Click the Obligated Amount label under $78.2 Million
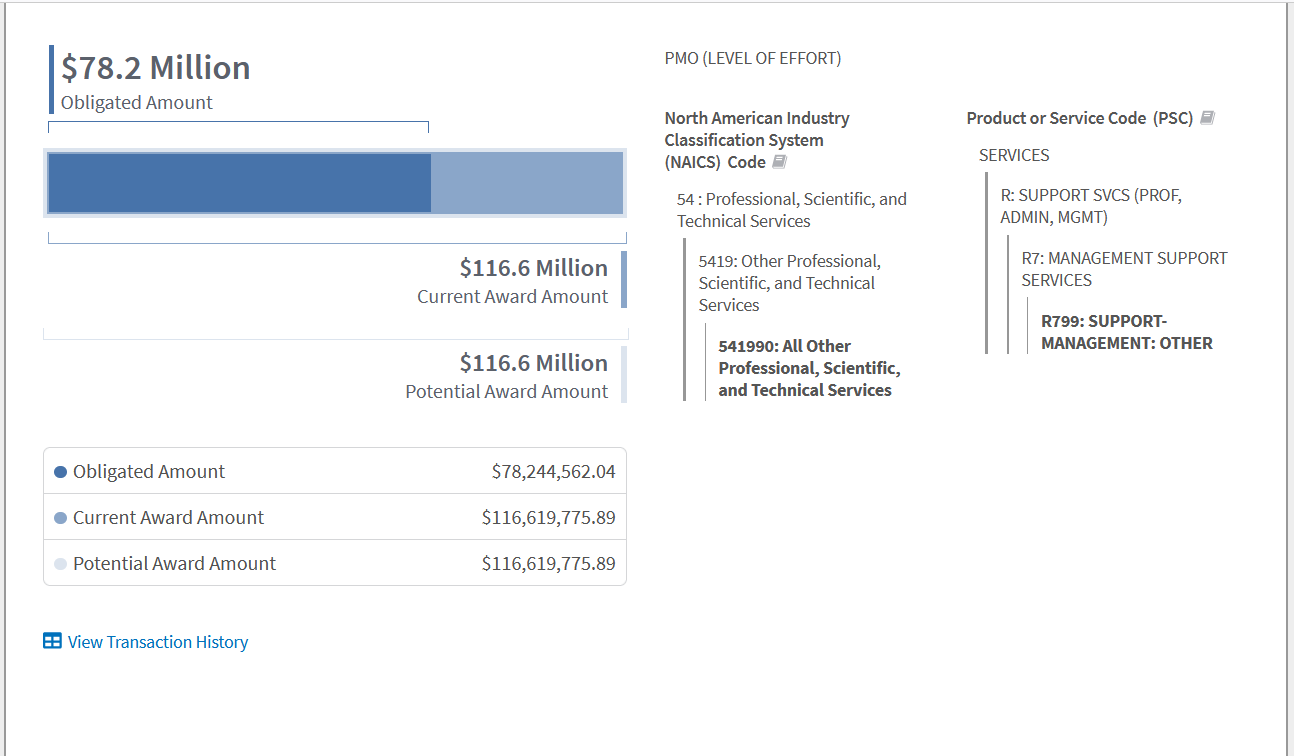Image resolution: width=1294 pixels, height=756 pixels. point(137,102)
